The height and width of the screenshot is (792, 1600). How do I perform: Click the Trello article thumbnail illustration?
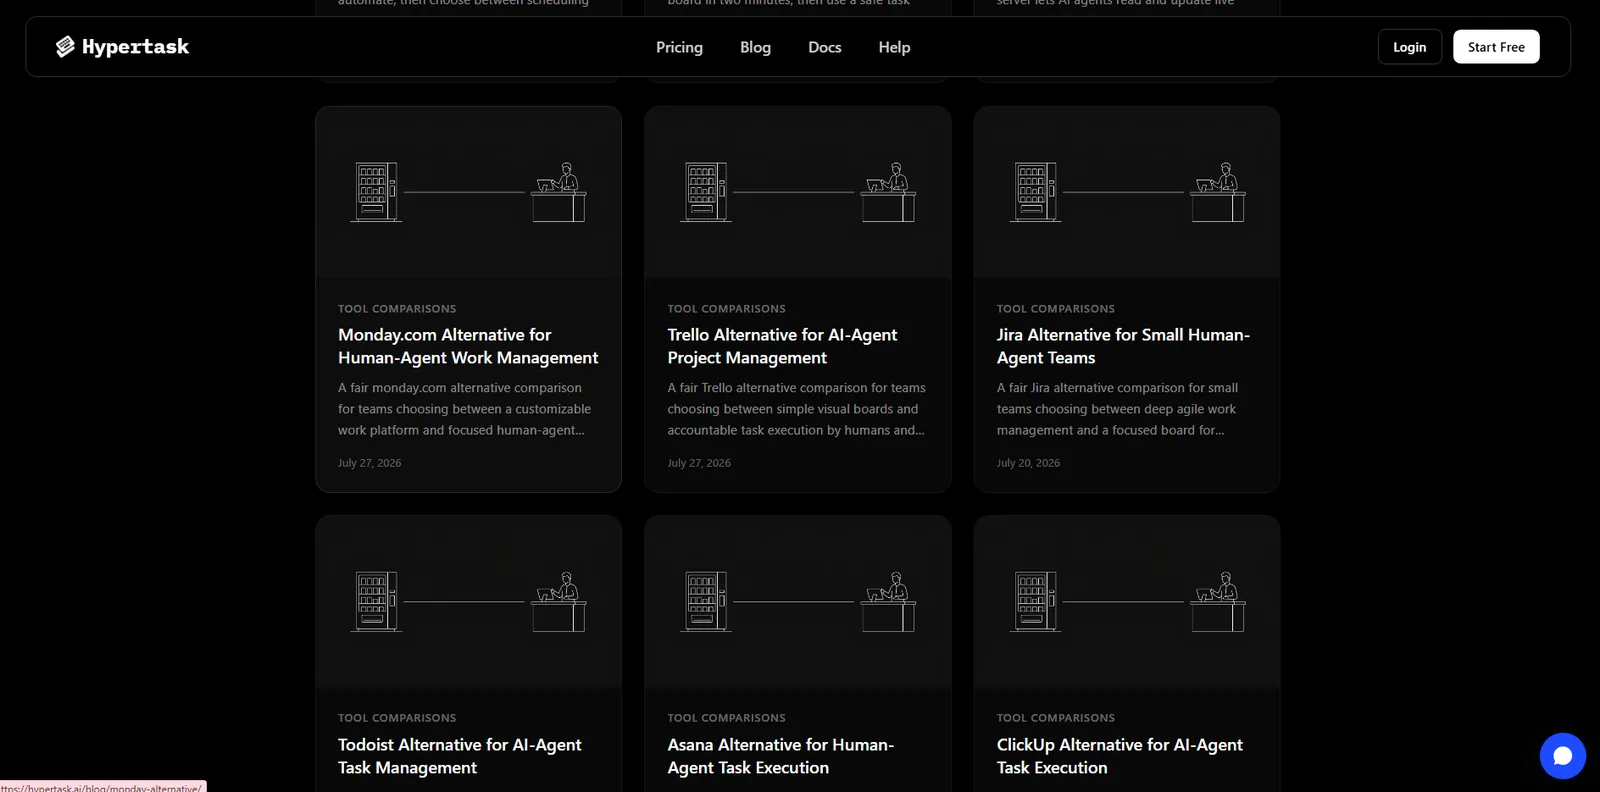[x=798, y=192]
